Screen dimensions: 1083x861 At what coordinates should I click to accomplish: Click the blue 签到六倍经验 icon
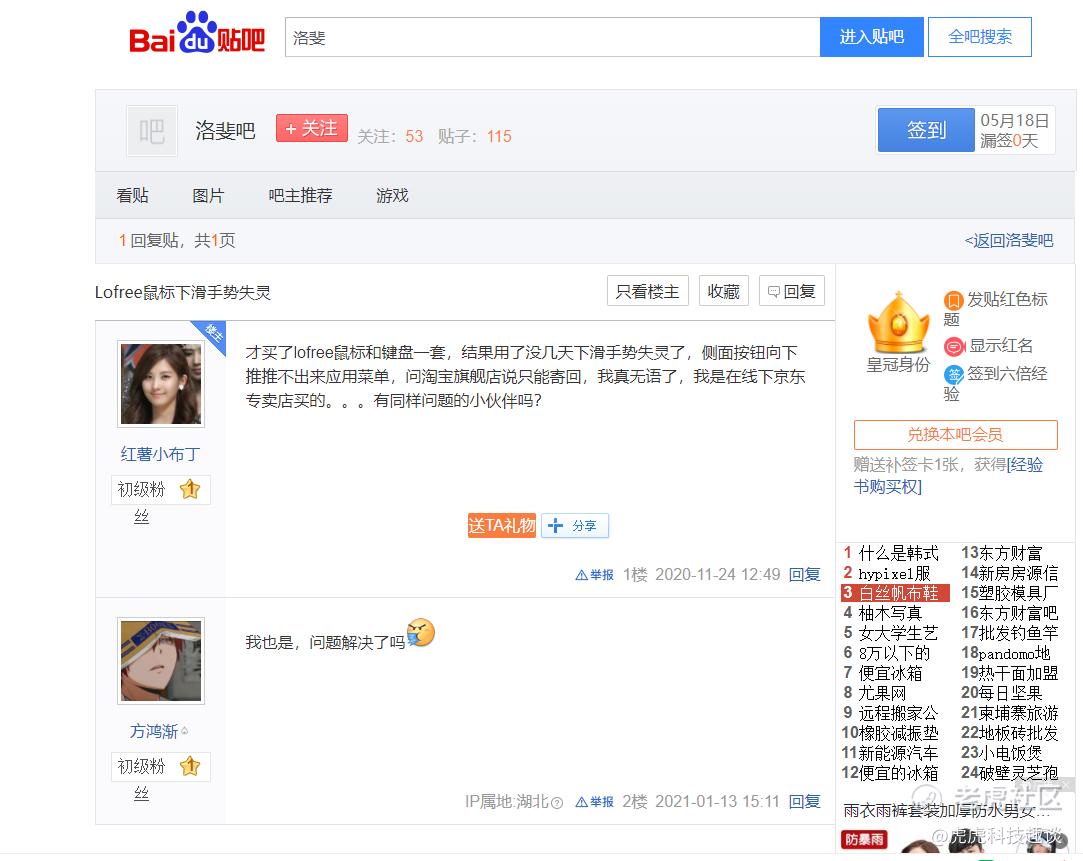click(953, 375)
